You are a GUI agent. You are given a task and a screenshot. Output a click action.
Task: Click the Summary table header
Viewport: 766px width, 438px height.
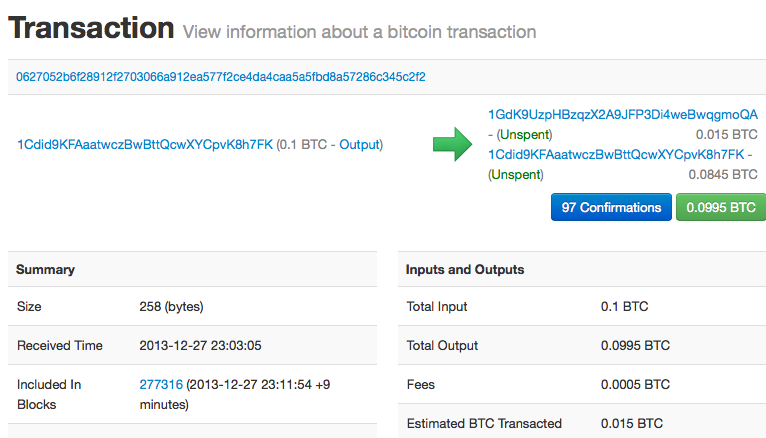pos(45,270)
